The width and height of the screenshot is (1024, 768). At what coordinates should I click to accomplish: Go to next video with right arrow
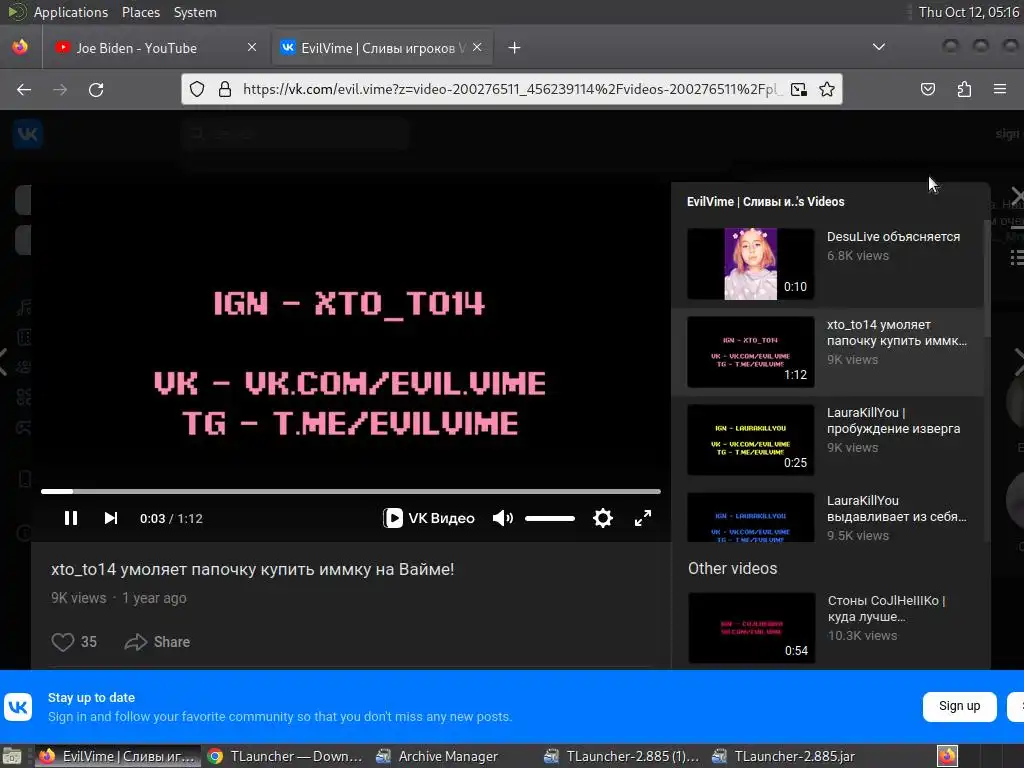click(1017, 362)
